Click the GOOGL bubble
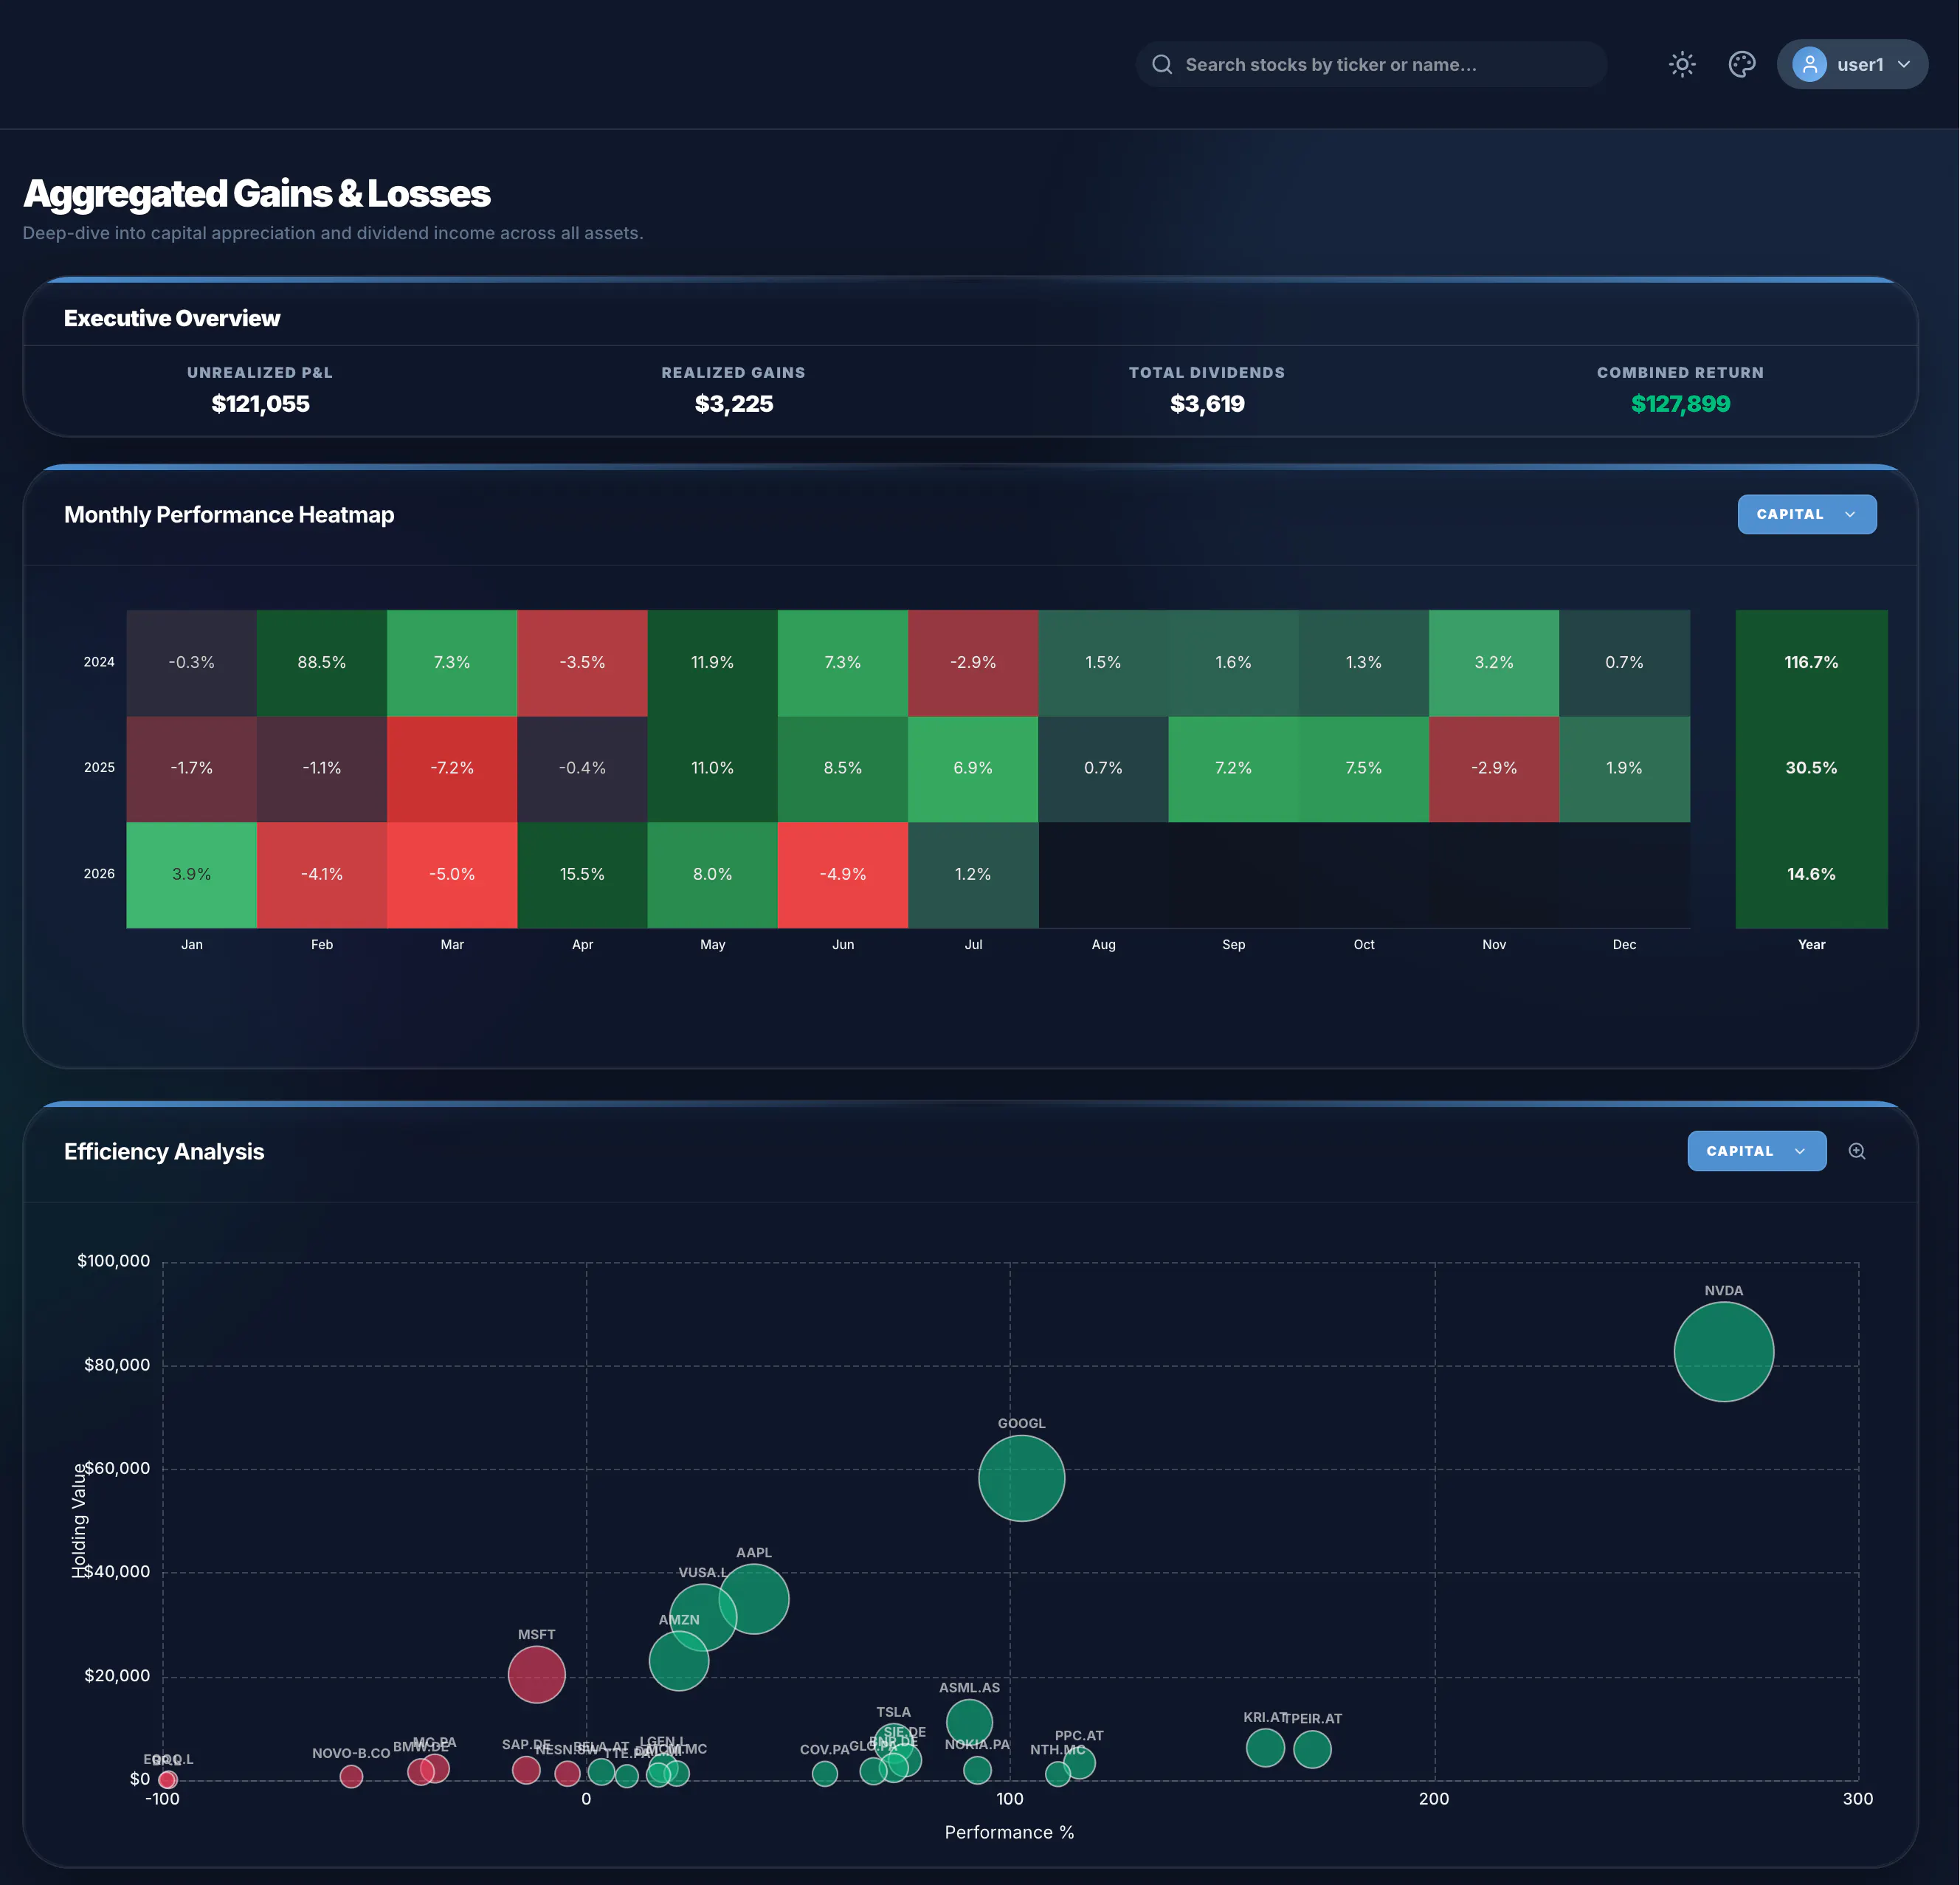Viewport: 1960px width, 1885px height. pyautogui.click(x=1021, y=1478)
